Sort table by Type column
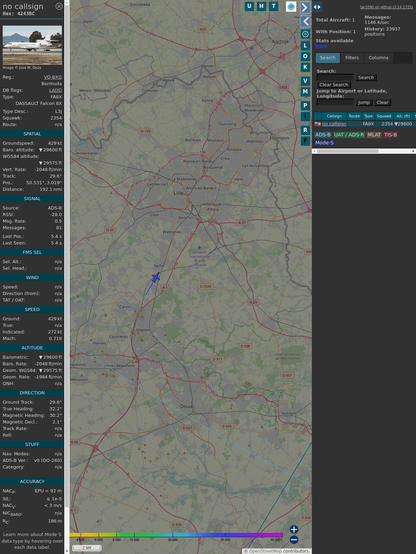416x554 pixels. [368, 116]
